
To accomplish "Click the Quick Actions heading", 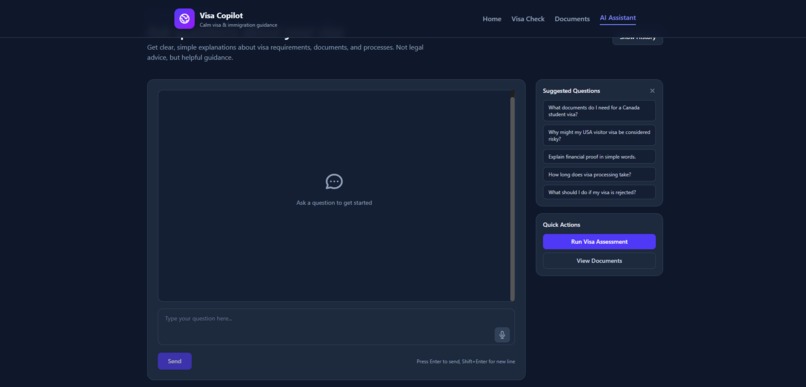I will (x=561, y=225).
